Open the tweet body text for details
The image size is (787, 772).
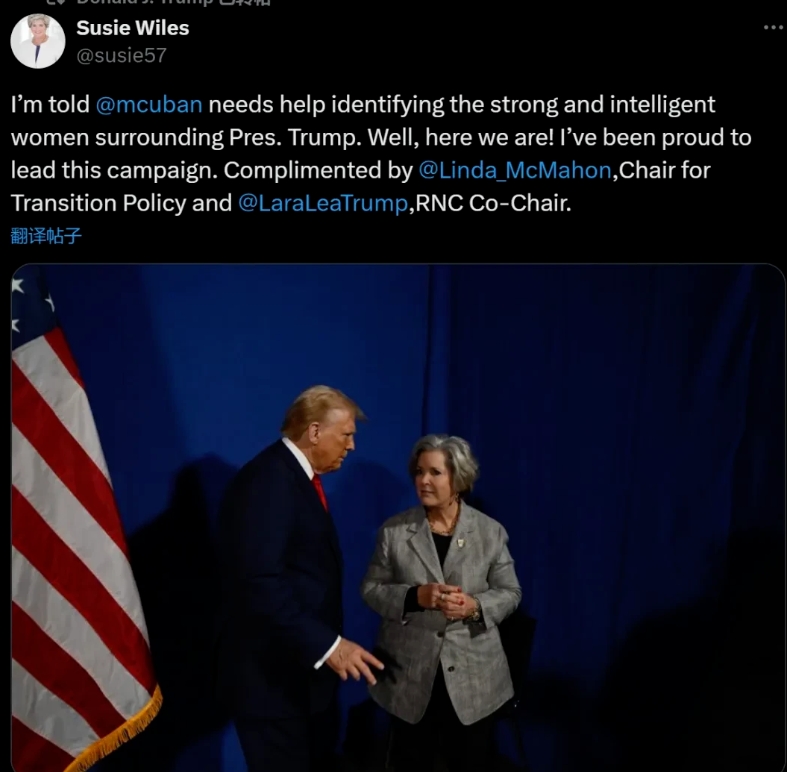click(x=381, y=154)
